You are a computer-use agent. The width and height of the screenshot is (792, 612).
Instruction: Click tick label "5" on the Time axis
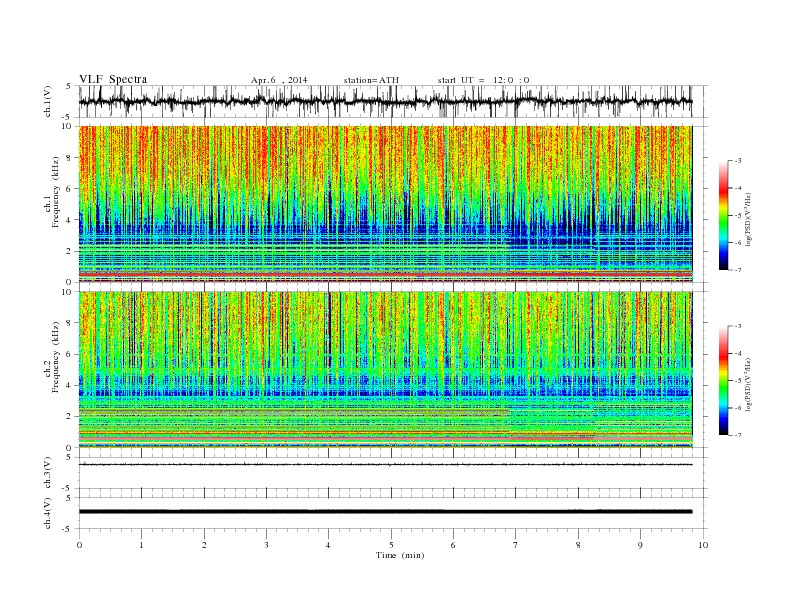391,545
